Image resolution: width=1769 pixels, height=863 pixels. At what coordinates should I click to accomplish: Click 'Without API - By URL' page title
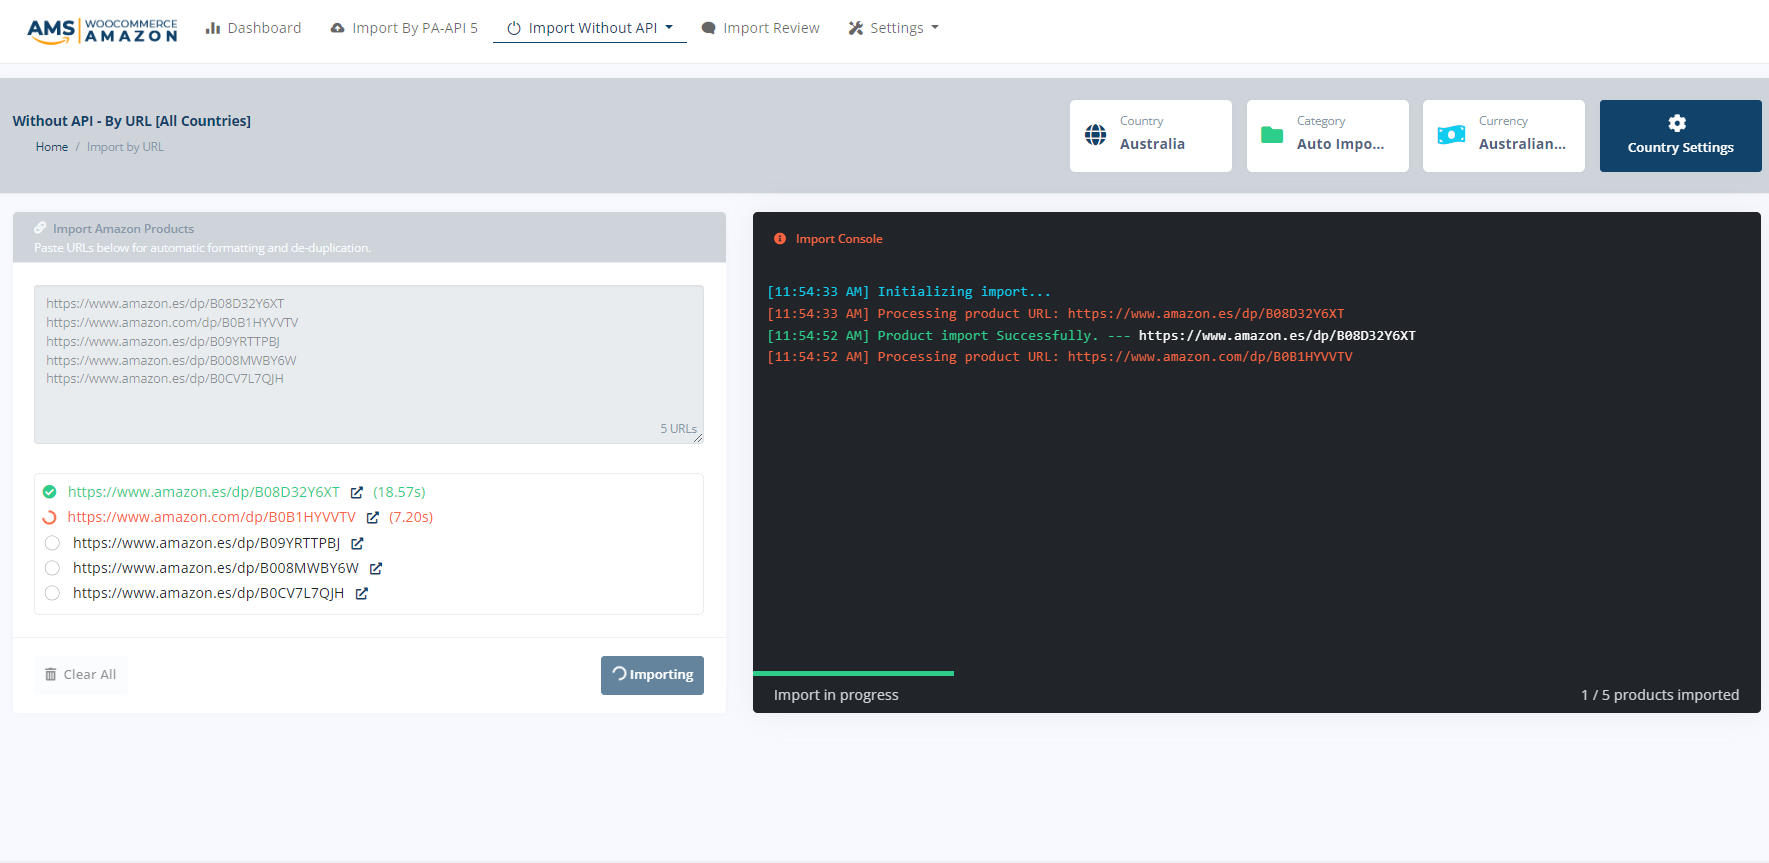pos(132,121)
